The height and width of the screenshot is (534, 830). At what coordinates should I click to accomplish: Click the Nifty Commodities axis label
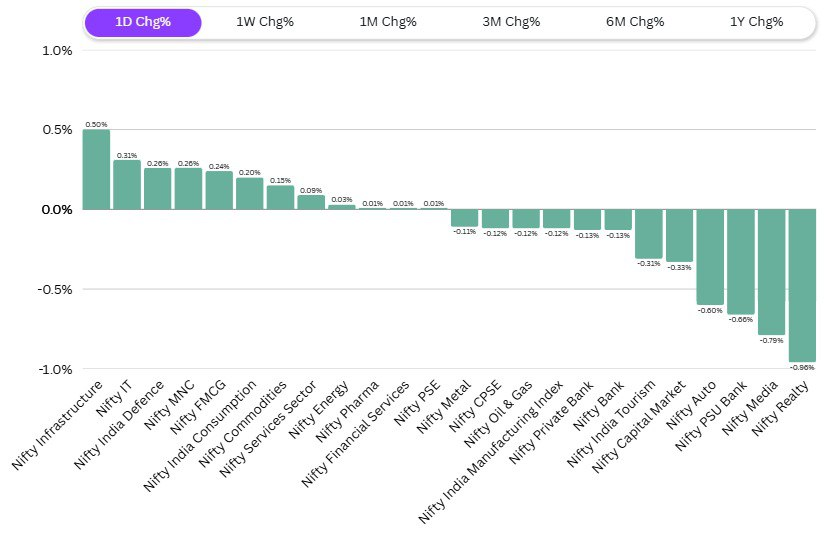click(x=243, y=423)
